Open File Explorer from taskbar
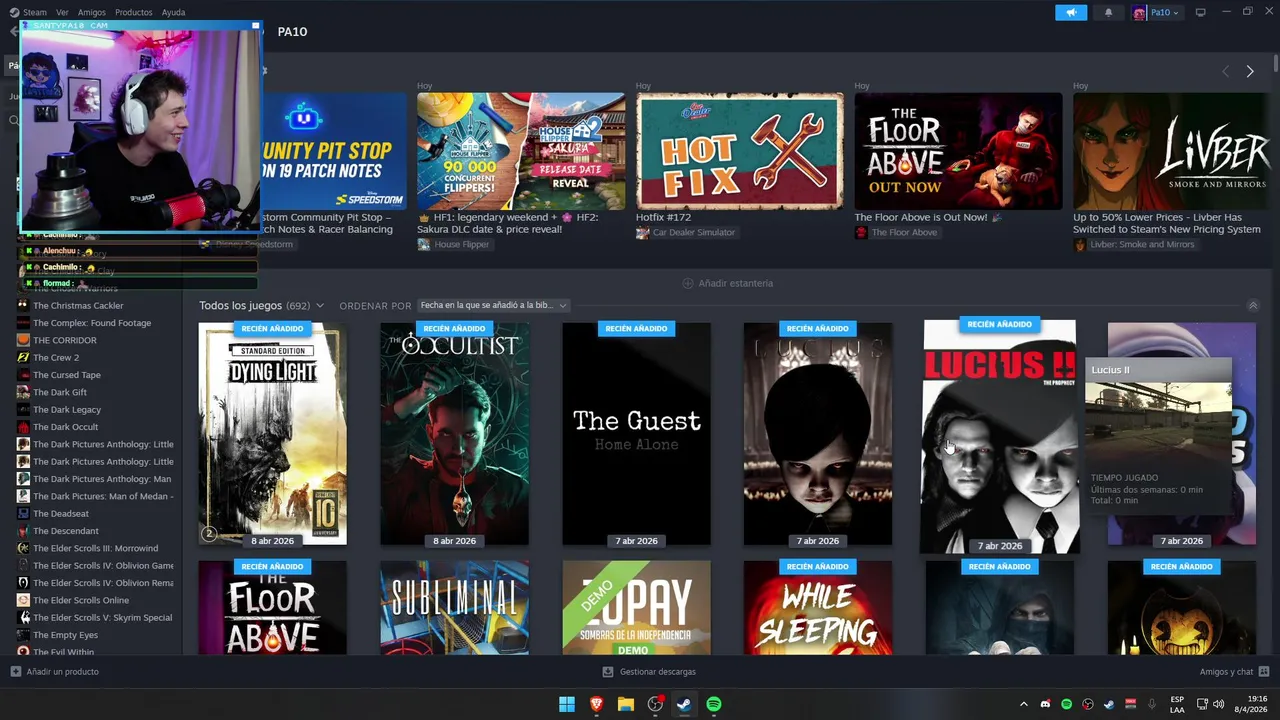The height and width of the screenshot is (720, 1280). tap(626, 704)
